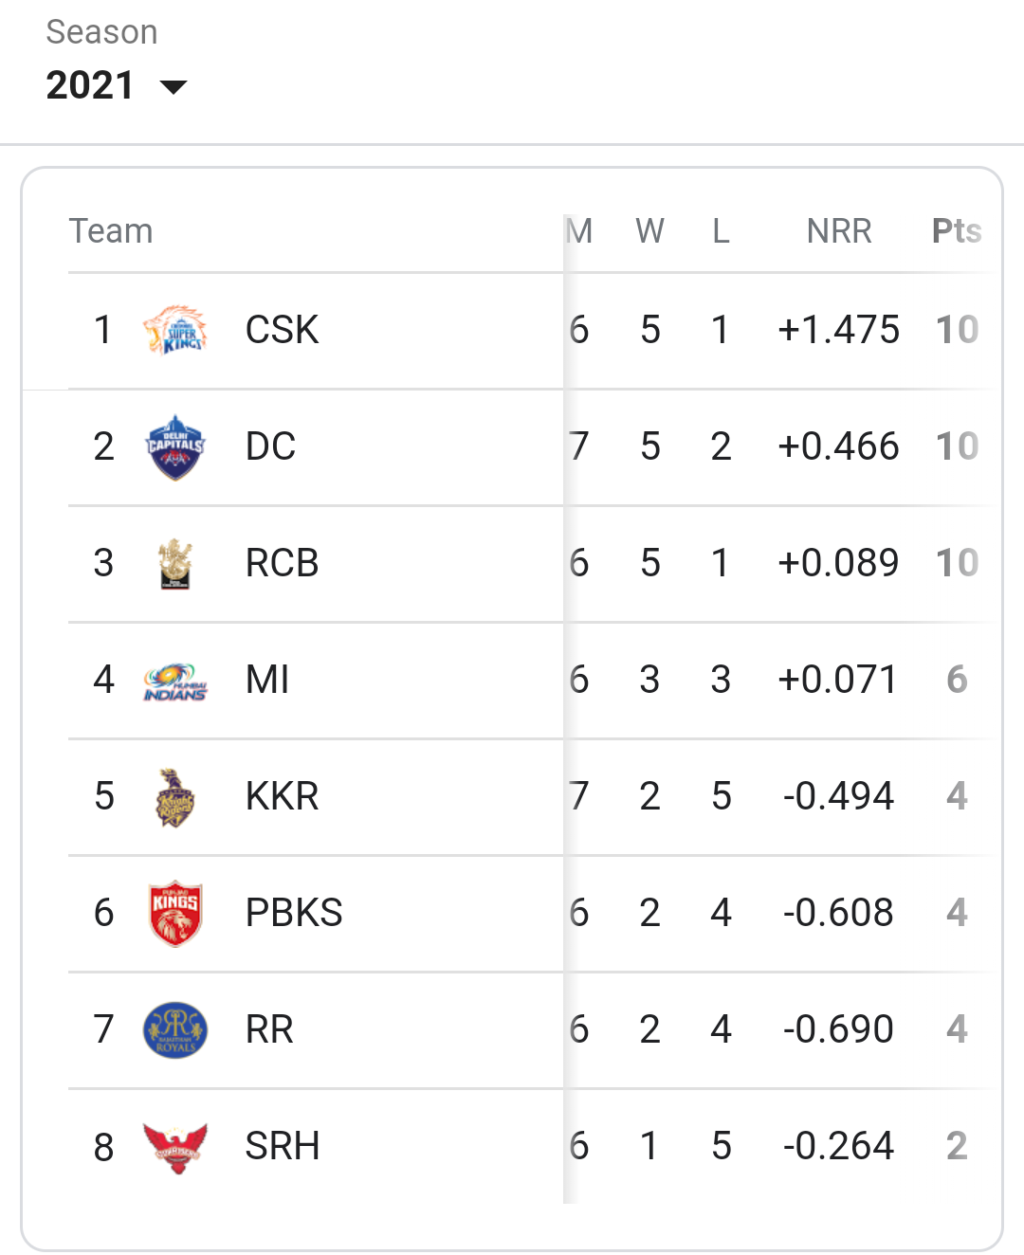Select the KKR team name
1024x1255 pixels.
click(282, 797)
